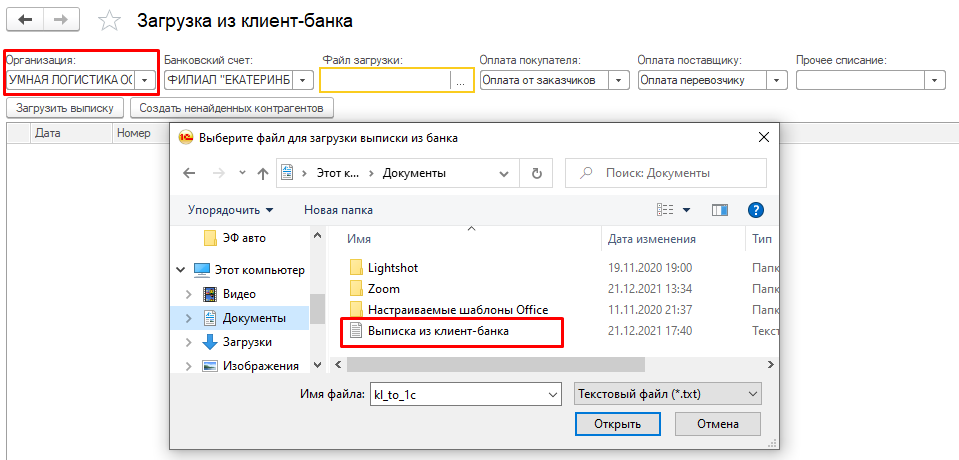959x460 pixels.
Task: Select Этот компьютер in navigation tree
Action: 249,270
